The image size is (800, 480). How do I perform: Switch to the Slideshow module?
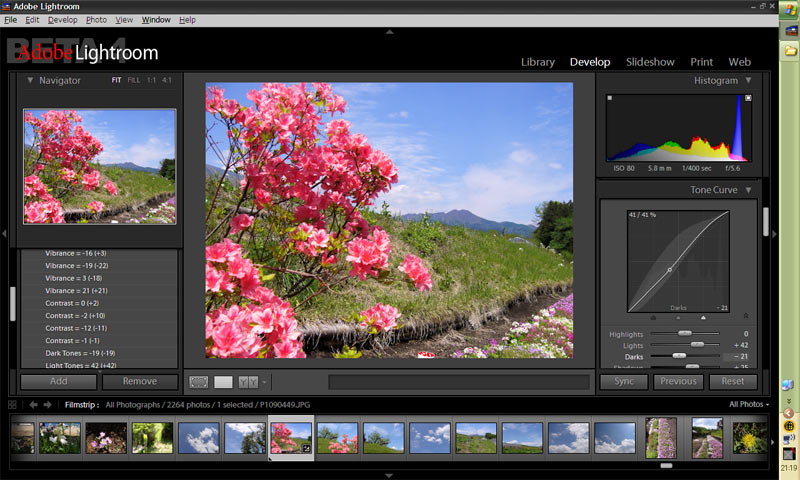[650, 62]
